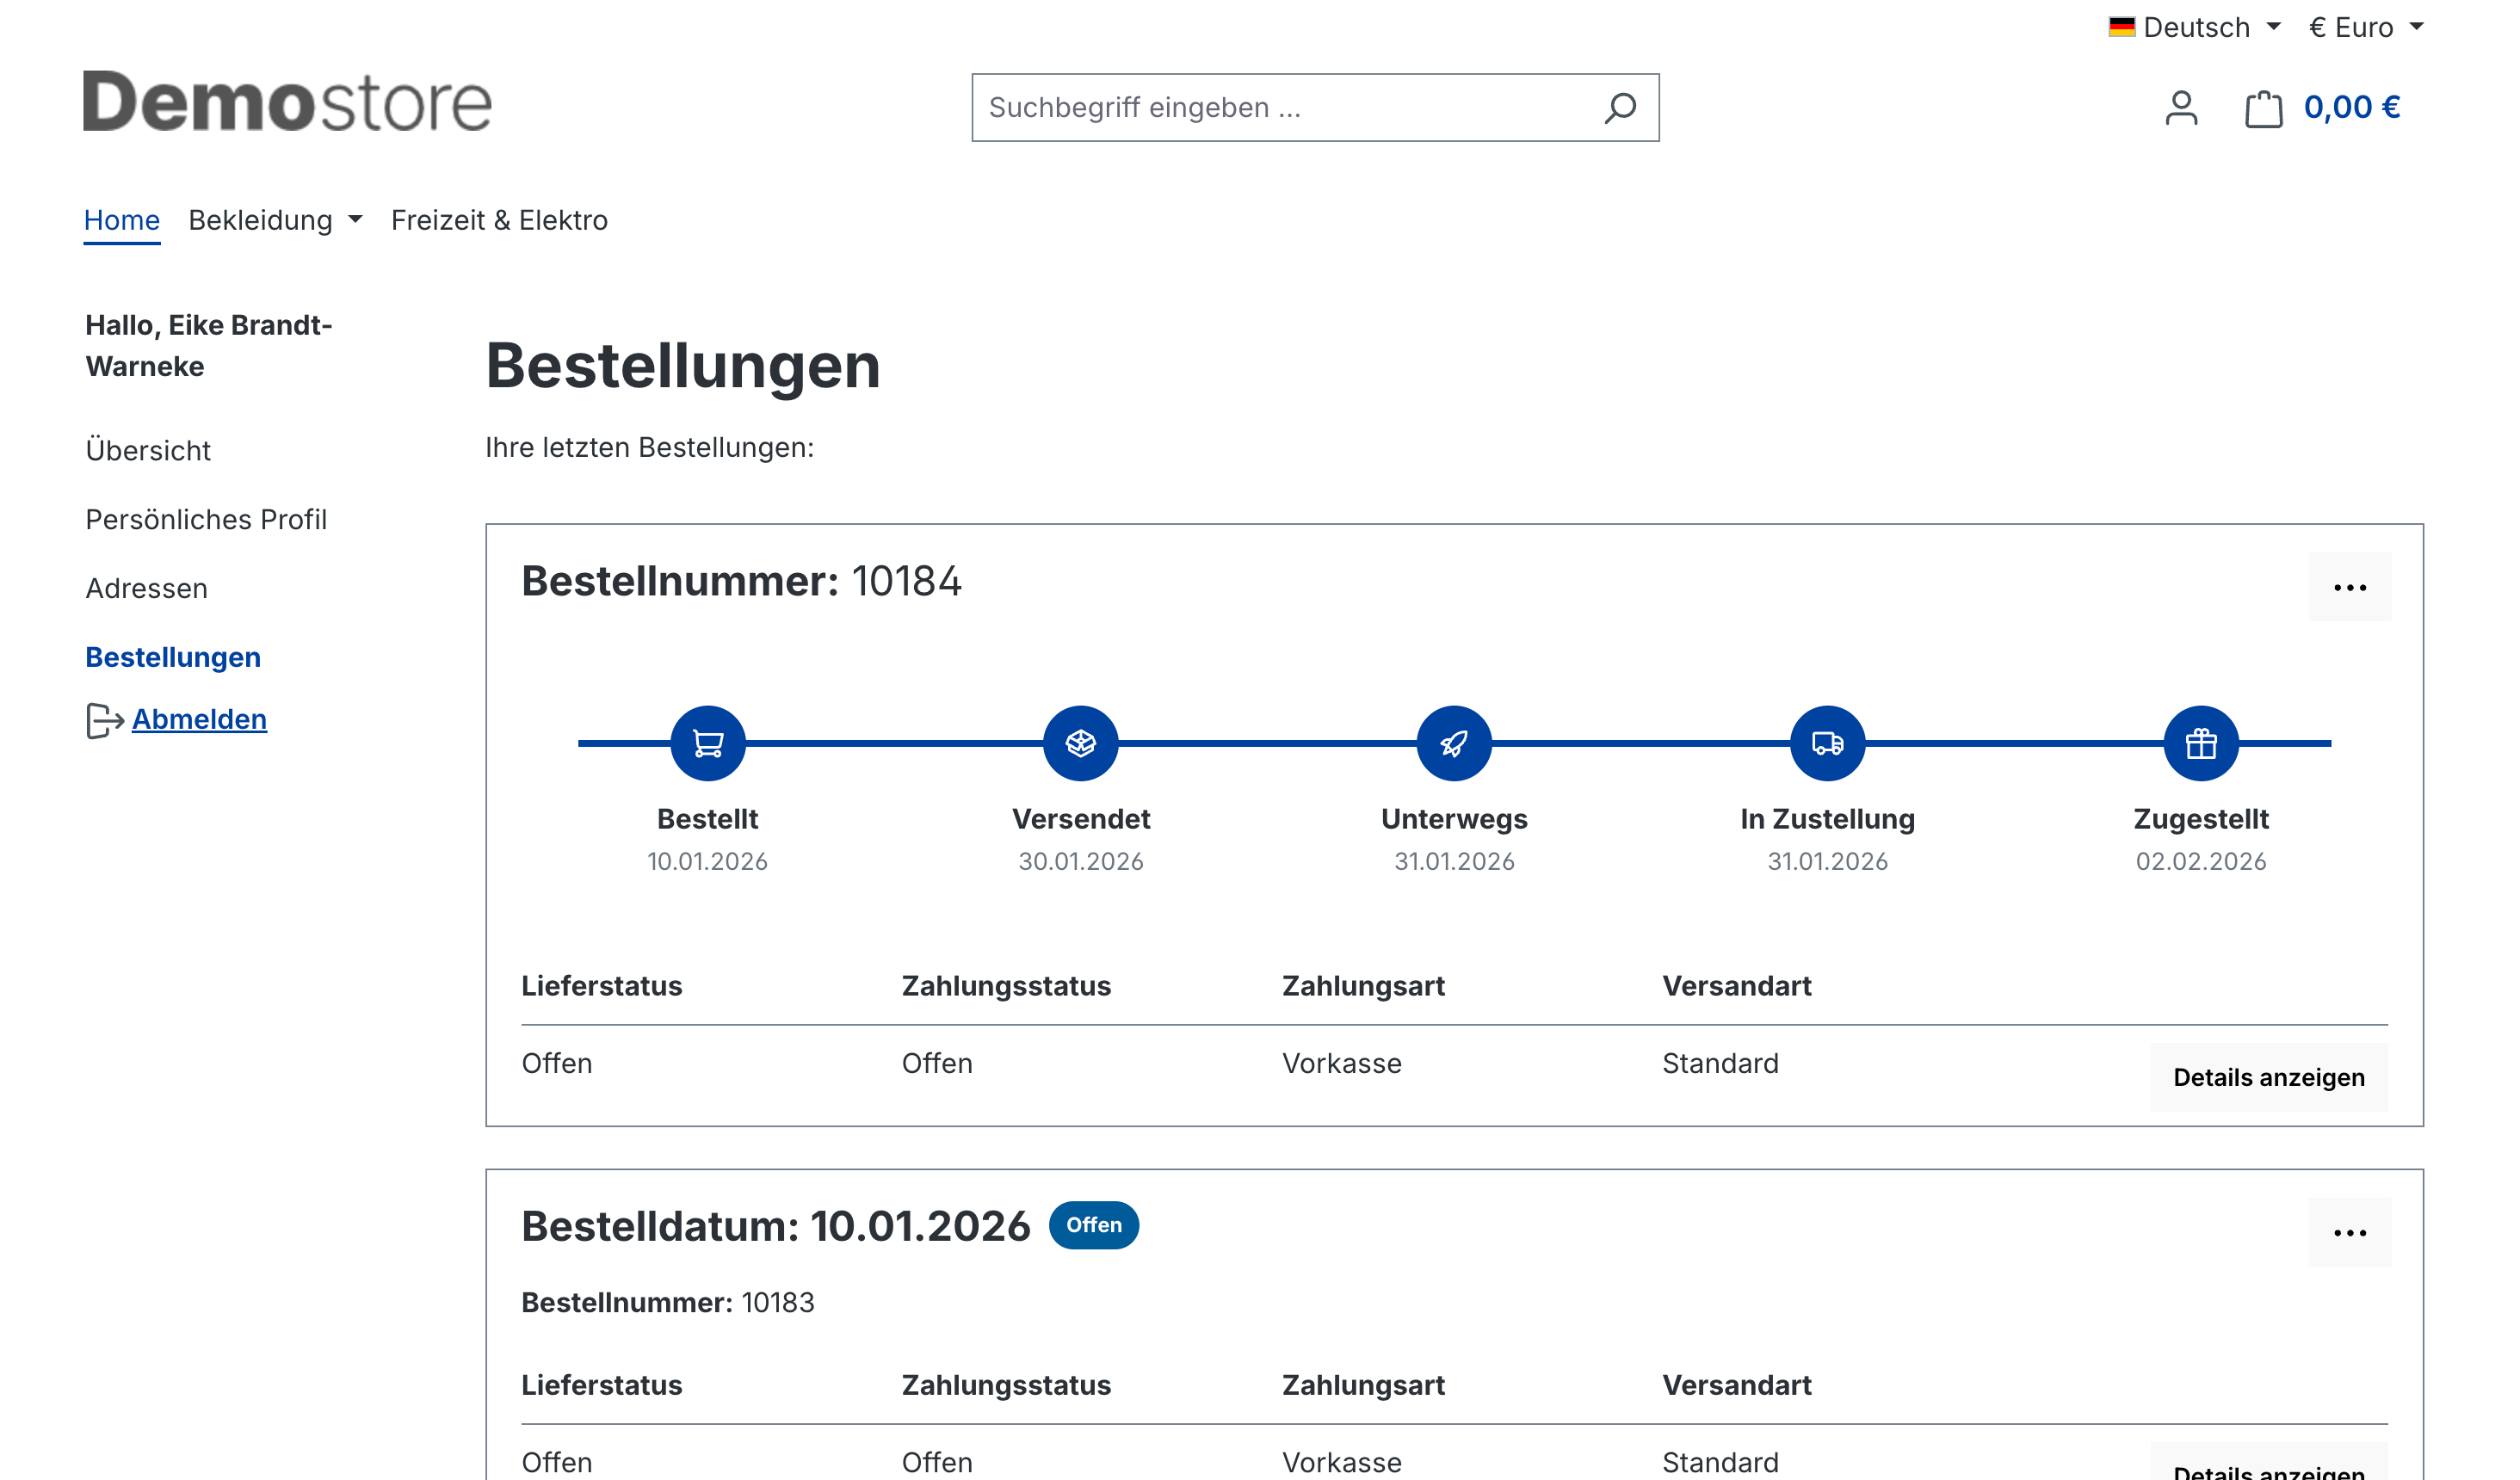Screen dimensions: 2520x1480
Task: Click the Bestelldatum: 10.01.2026 heading
Action: [775, 1226]
